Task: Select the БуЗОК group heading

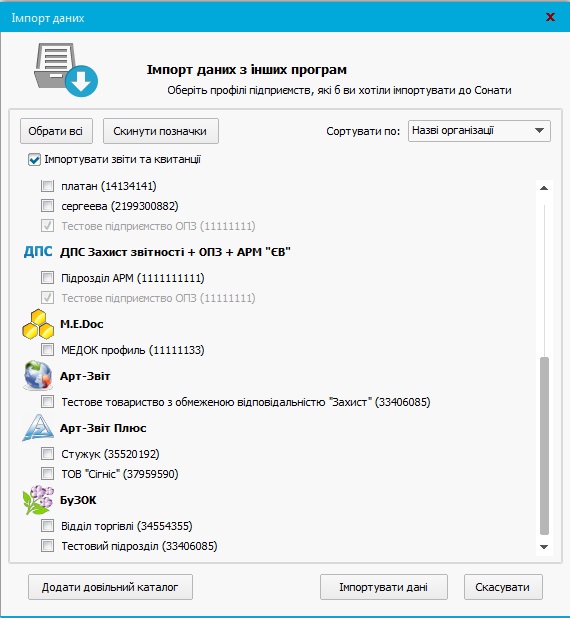Action: click(x=78, y=500)
